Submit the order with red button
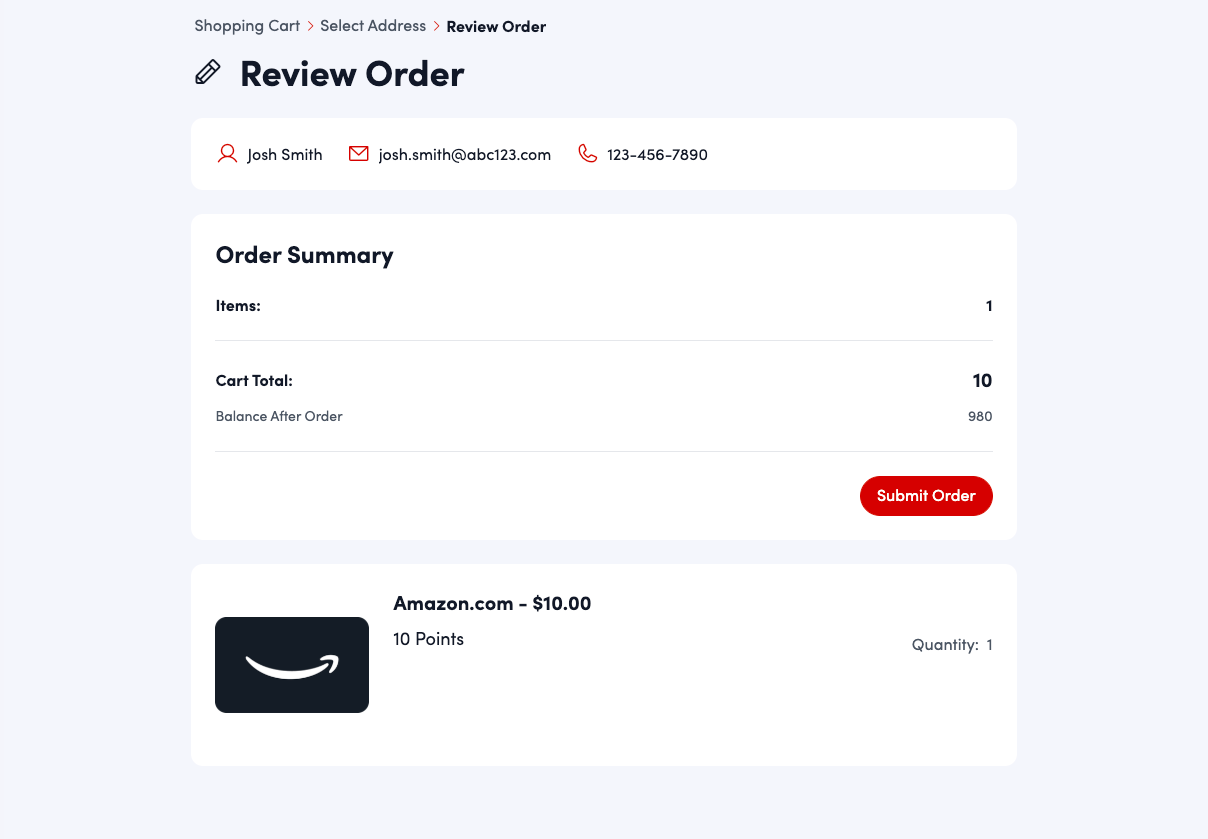1208x839 pixels. (x=926, y=496)
